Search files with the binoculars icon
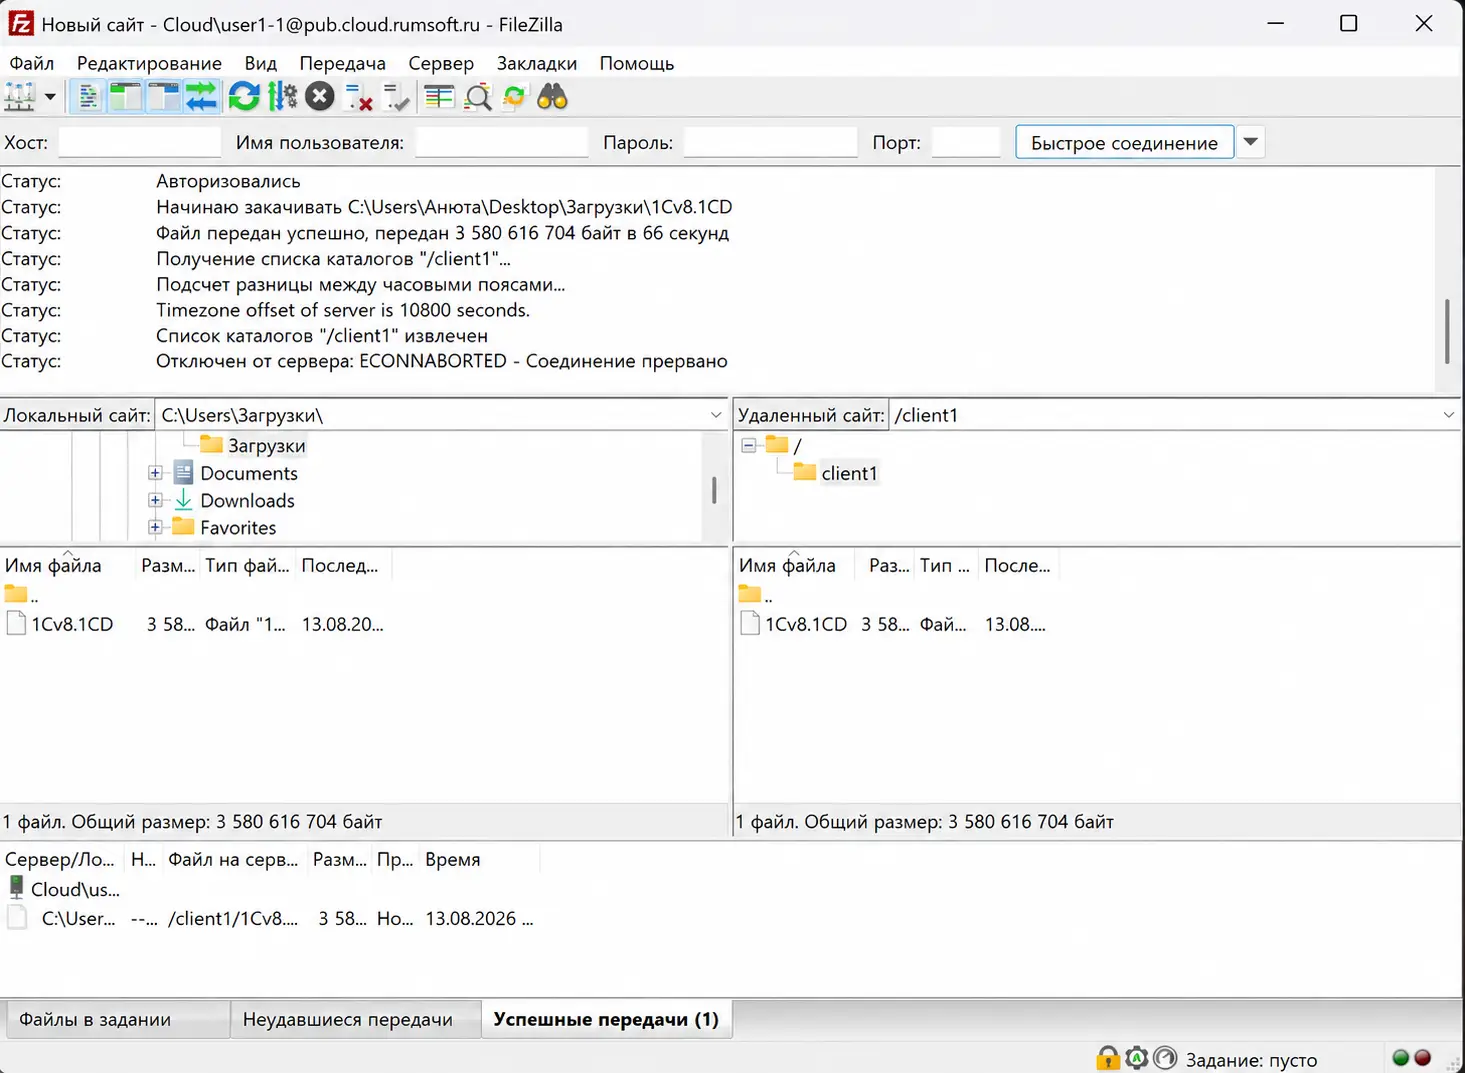1465x1073 pixels. [552, 97]
